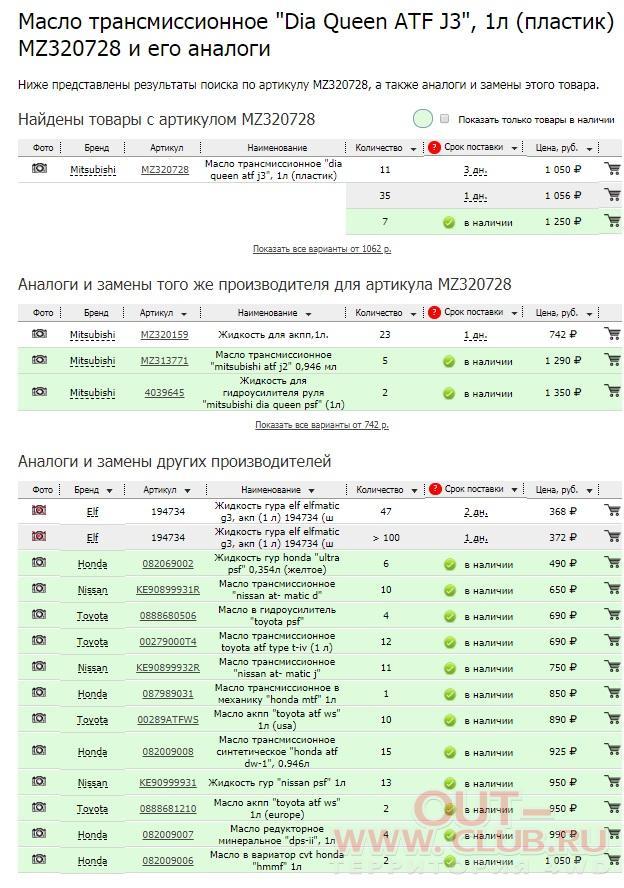The image size is (624, 888).
Task: Sort other-manufacturers table by Артикул arrow
Action: point(187,490)
